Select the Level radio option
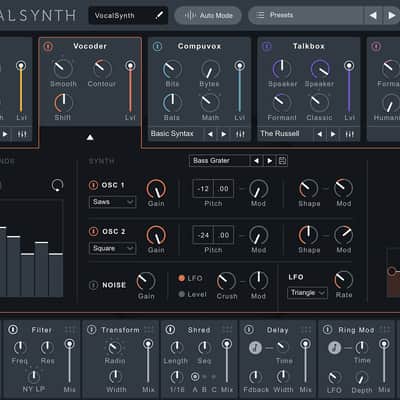Image resolution: width=400 pixels, height=400 pixels. pyautogui.click(x=182, y=294)
